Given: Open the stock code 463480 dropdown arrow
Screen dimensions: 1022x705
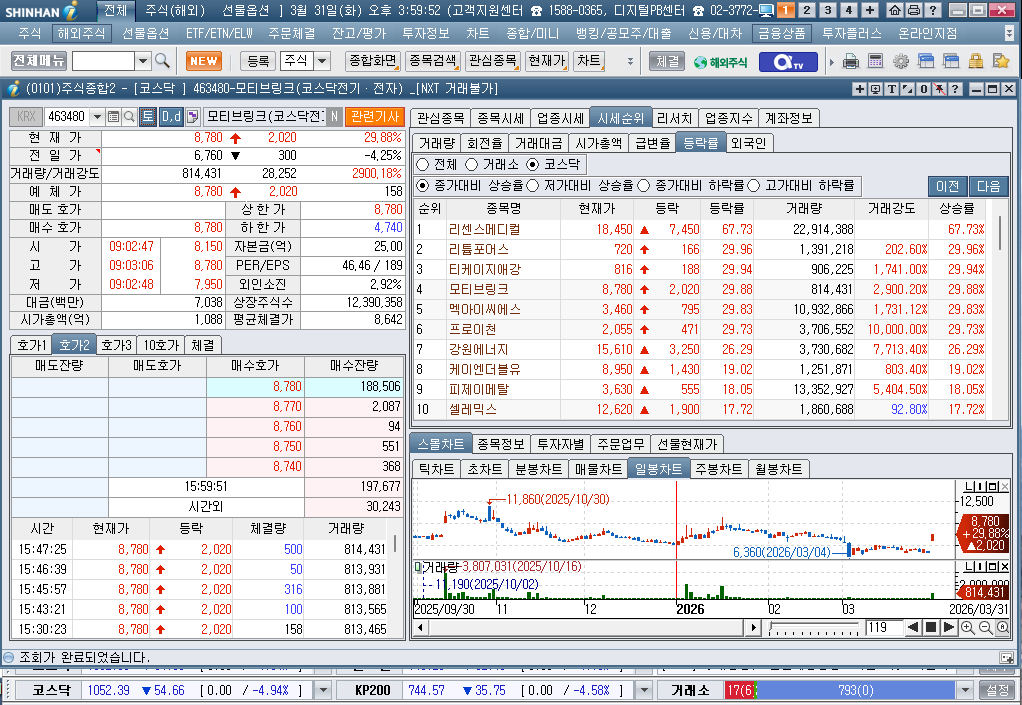Looking at the screenshot, I should coord(97,117).
